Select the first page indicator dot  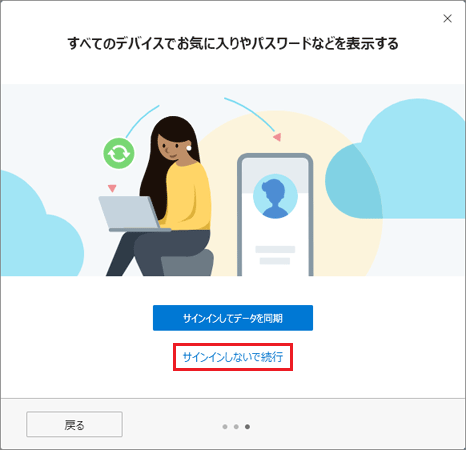[x=225, y=427]
